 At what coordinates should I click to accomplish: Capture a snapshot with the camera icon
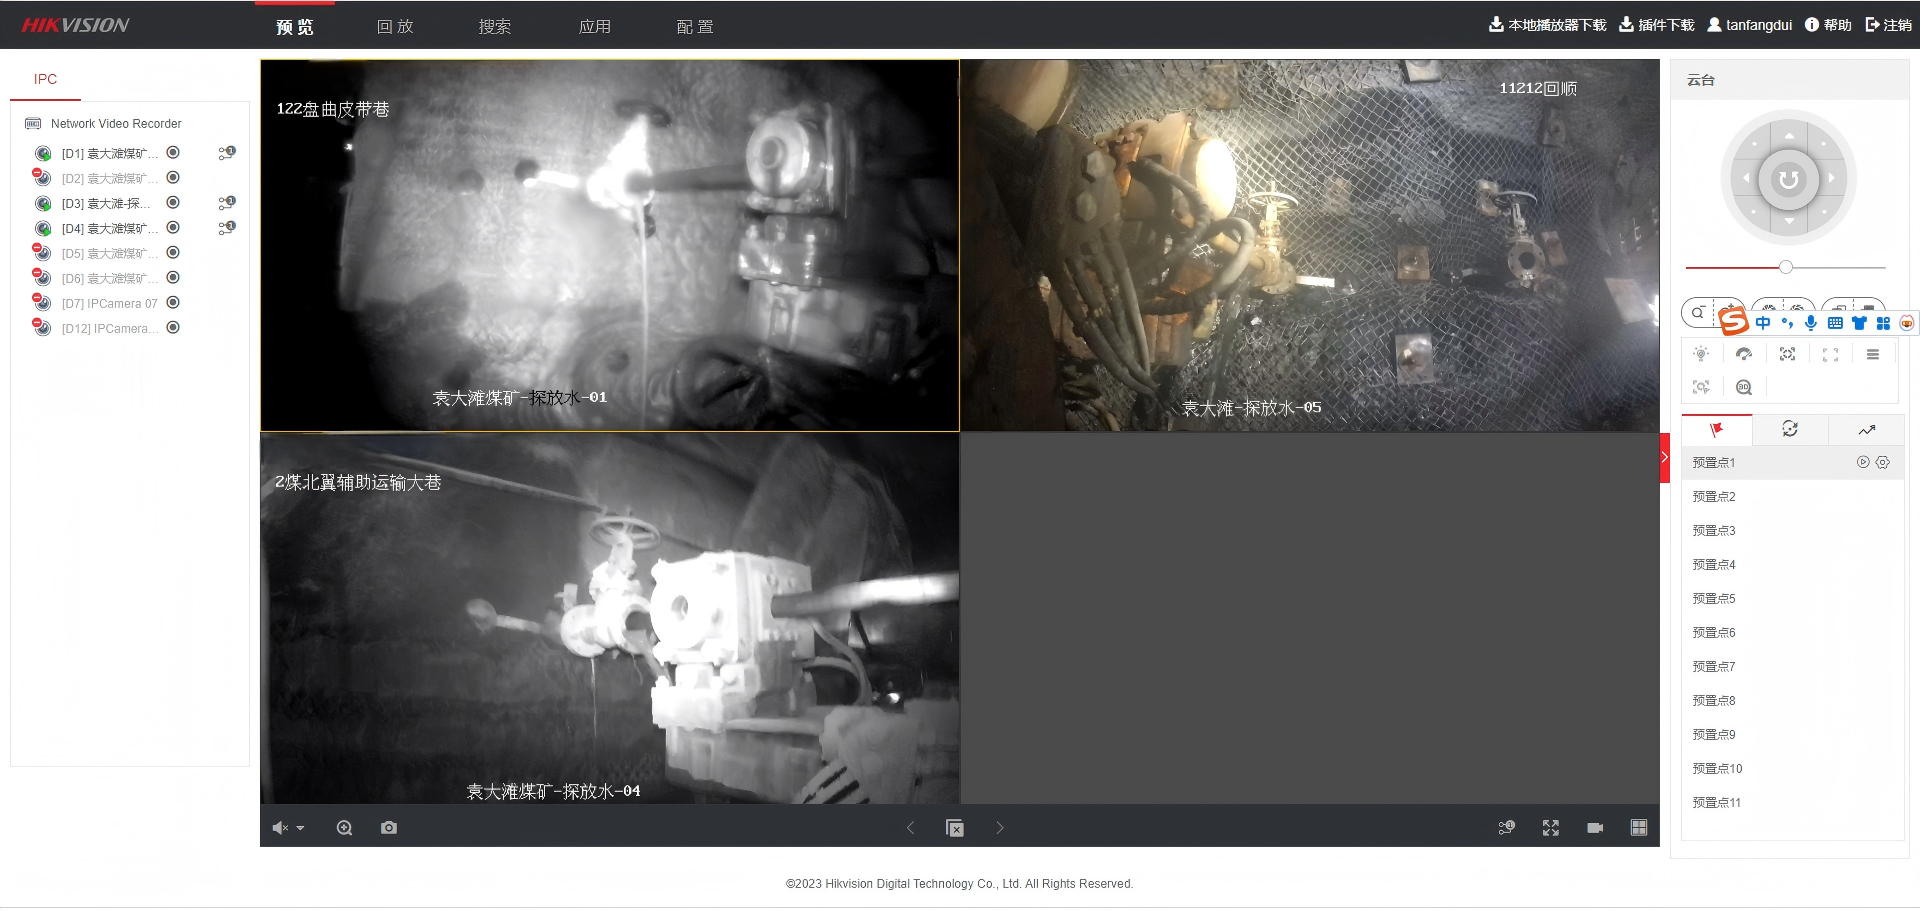point(389,828)
